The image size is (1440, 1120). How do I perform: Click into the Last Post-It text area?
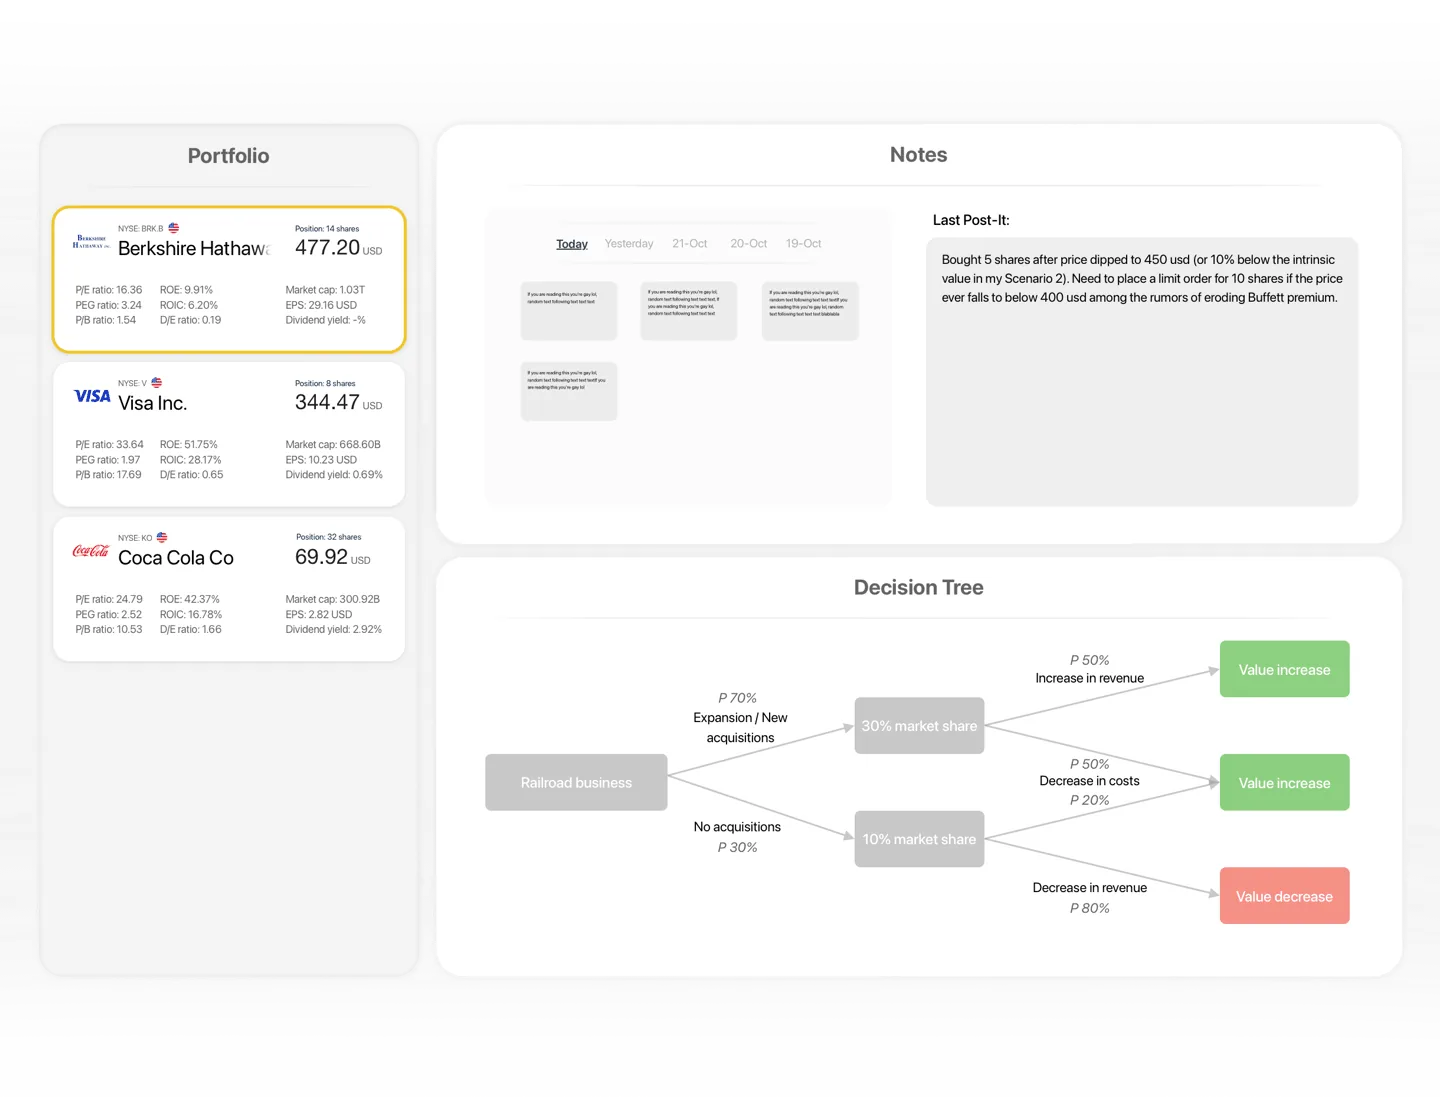tap(1142, 372)
